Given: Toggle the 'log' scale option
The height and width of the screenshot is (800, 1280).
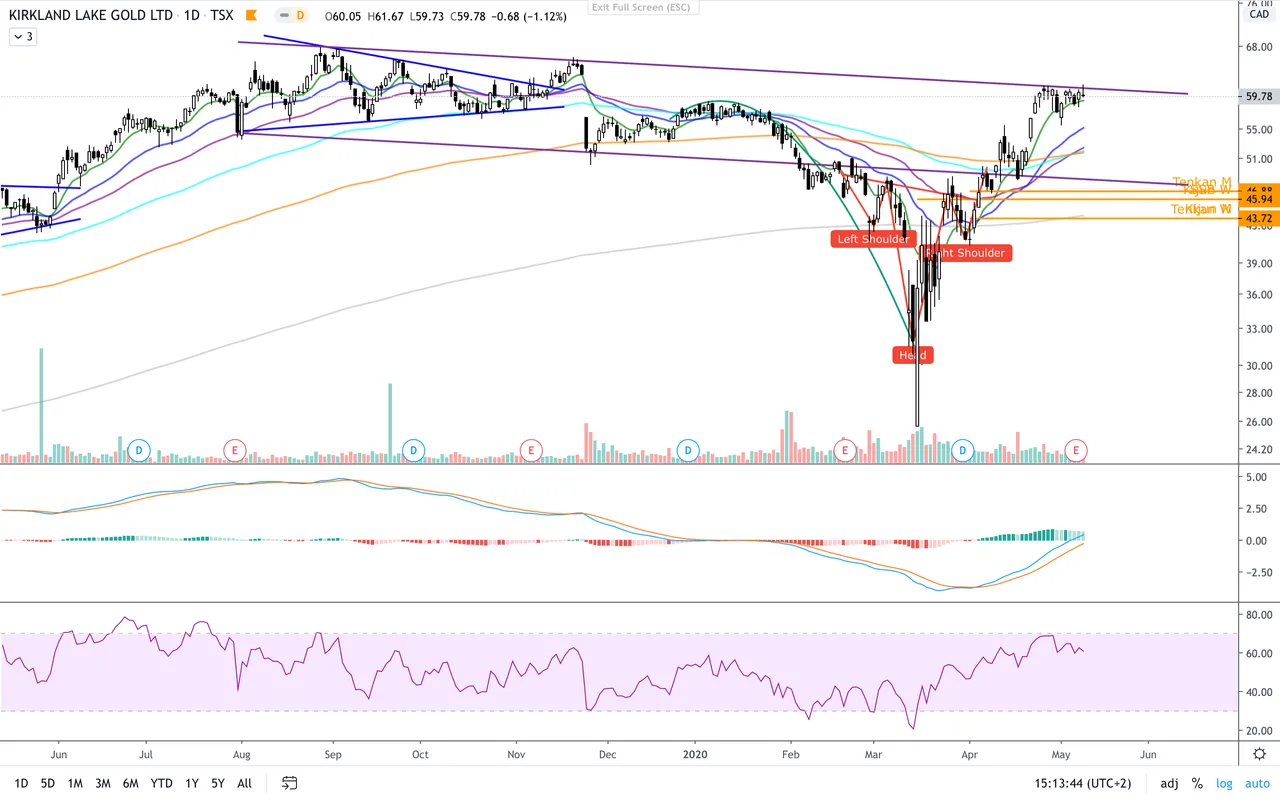Looking at the screenshot, I should click(x=1224, y=783).
